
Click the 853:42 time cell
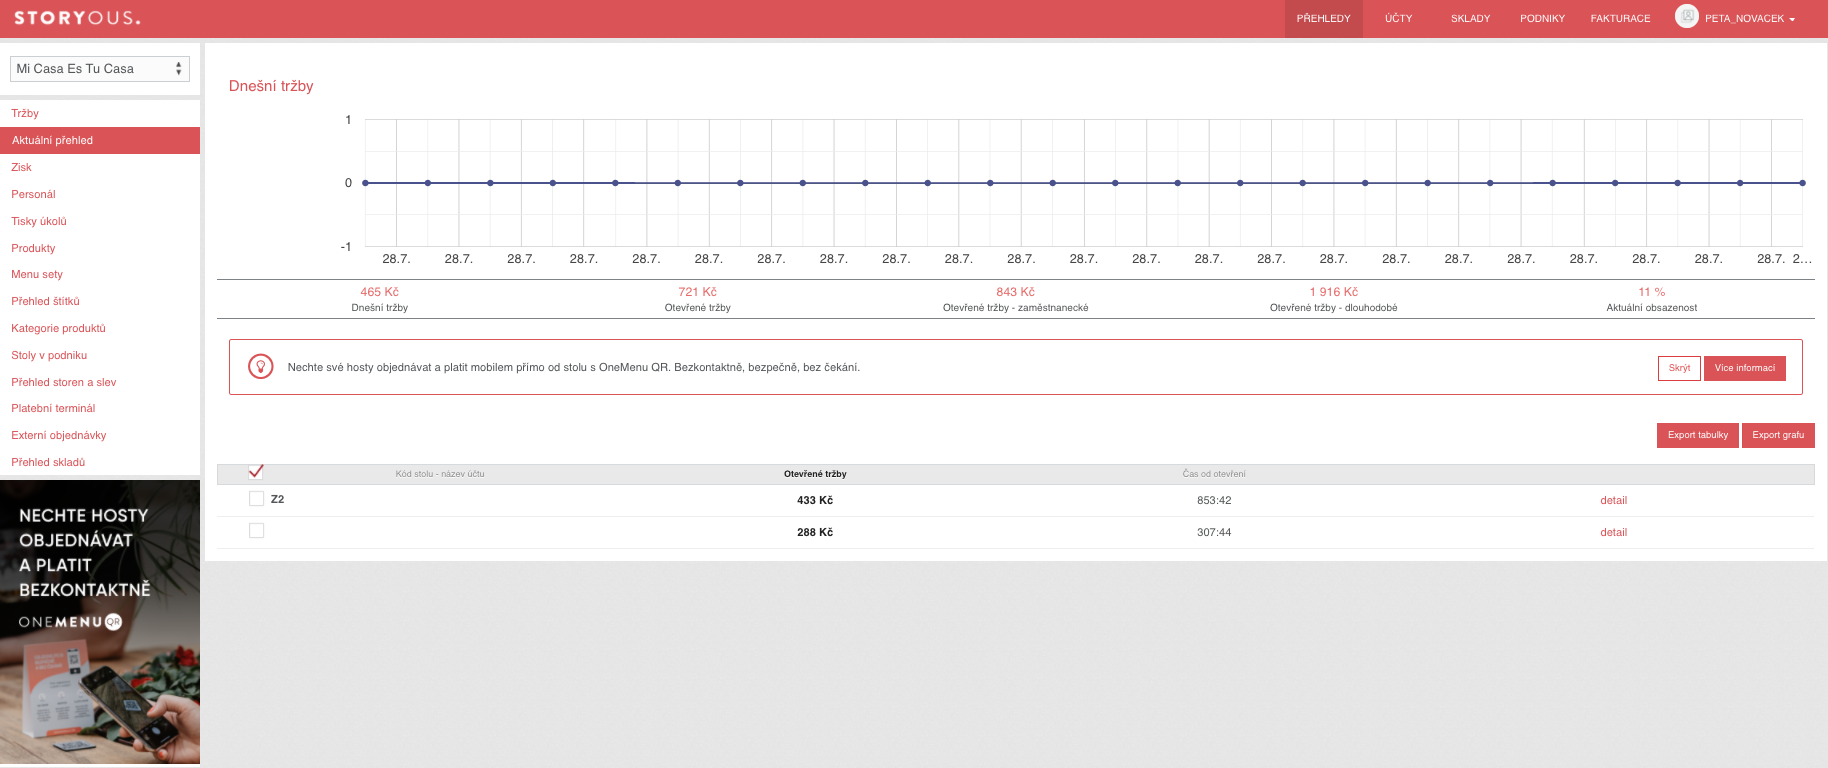[x=1214, y=500]
